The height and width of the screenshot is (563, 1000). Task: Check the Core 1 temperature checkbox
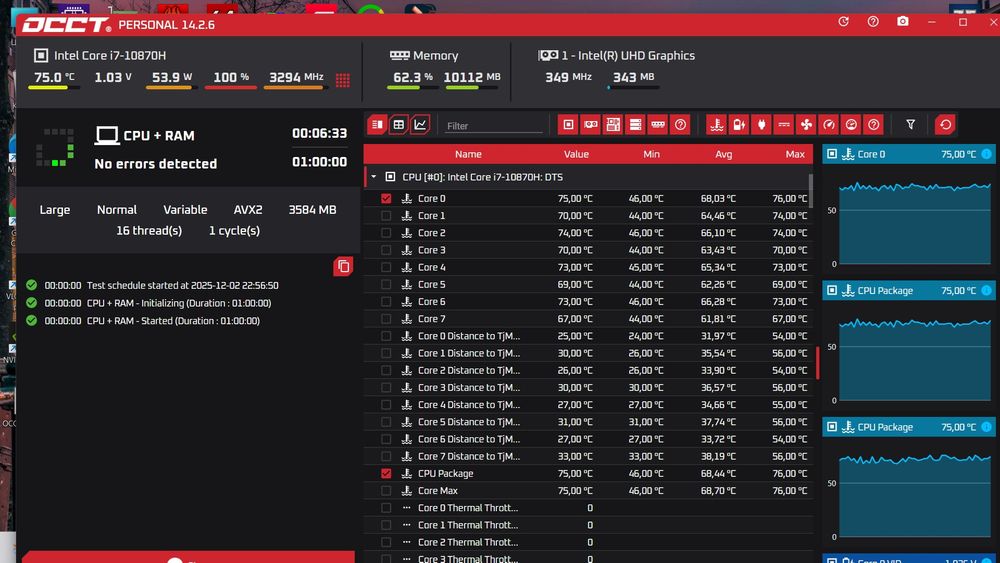coord(386,216)
